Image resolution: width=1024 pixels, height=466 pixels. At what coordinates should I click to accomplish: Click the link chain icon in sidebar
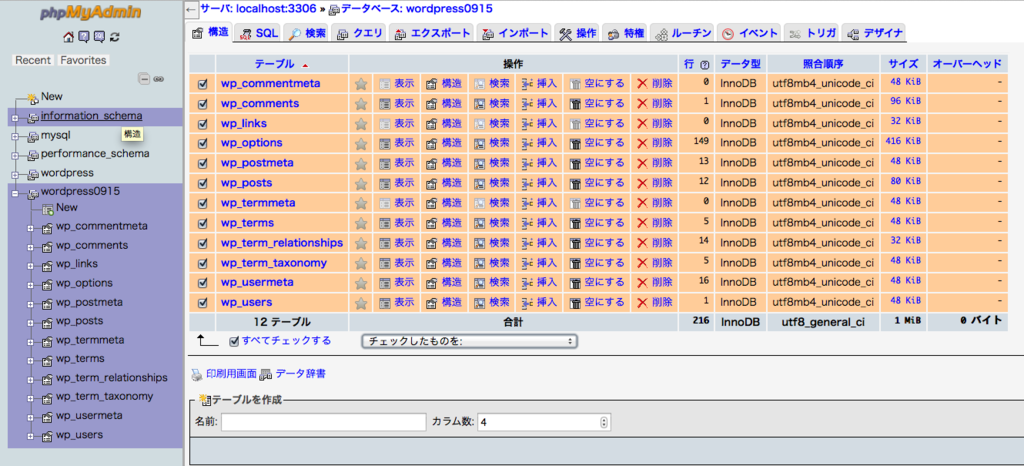(159, 79)
